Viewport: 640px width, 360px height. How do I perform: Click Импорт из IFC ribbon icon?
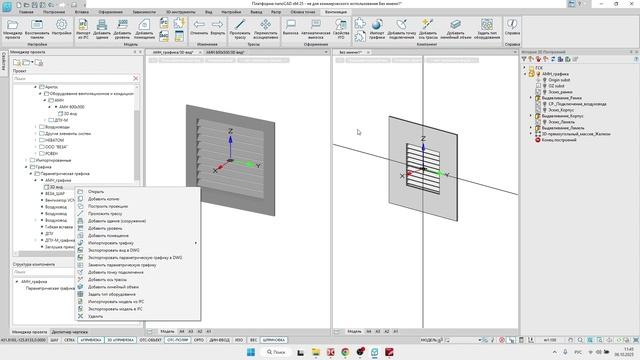coord(83,29)
